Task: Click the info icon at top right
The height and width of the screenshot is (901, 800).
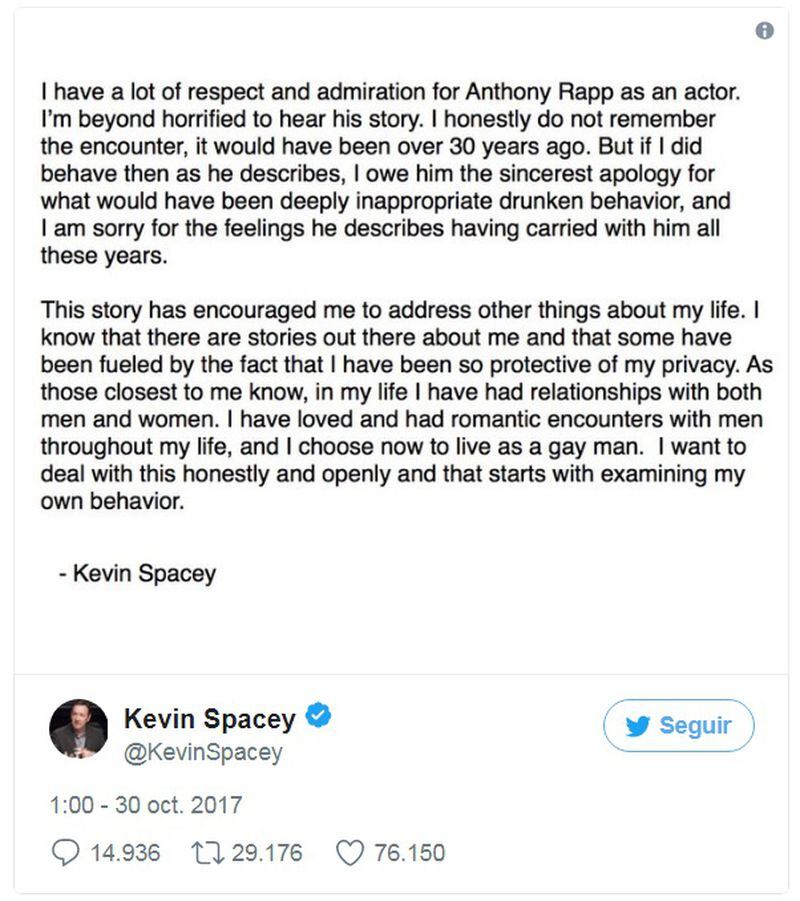Action: pyautogui.click(x=764, y=30)
